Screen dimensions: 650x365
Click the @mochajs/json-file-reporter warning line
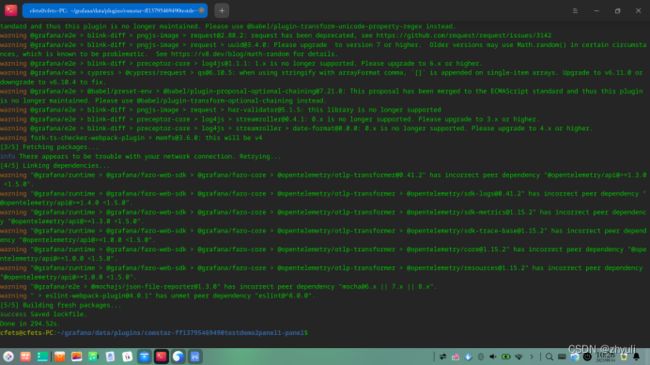pyautogui.click(x=218, y=287)
